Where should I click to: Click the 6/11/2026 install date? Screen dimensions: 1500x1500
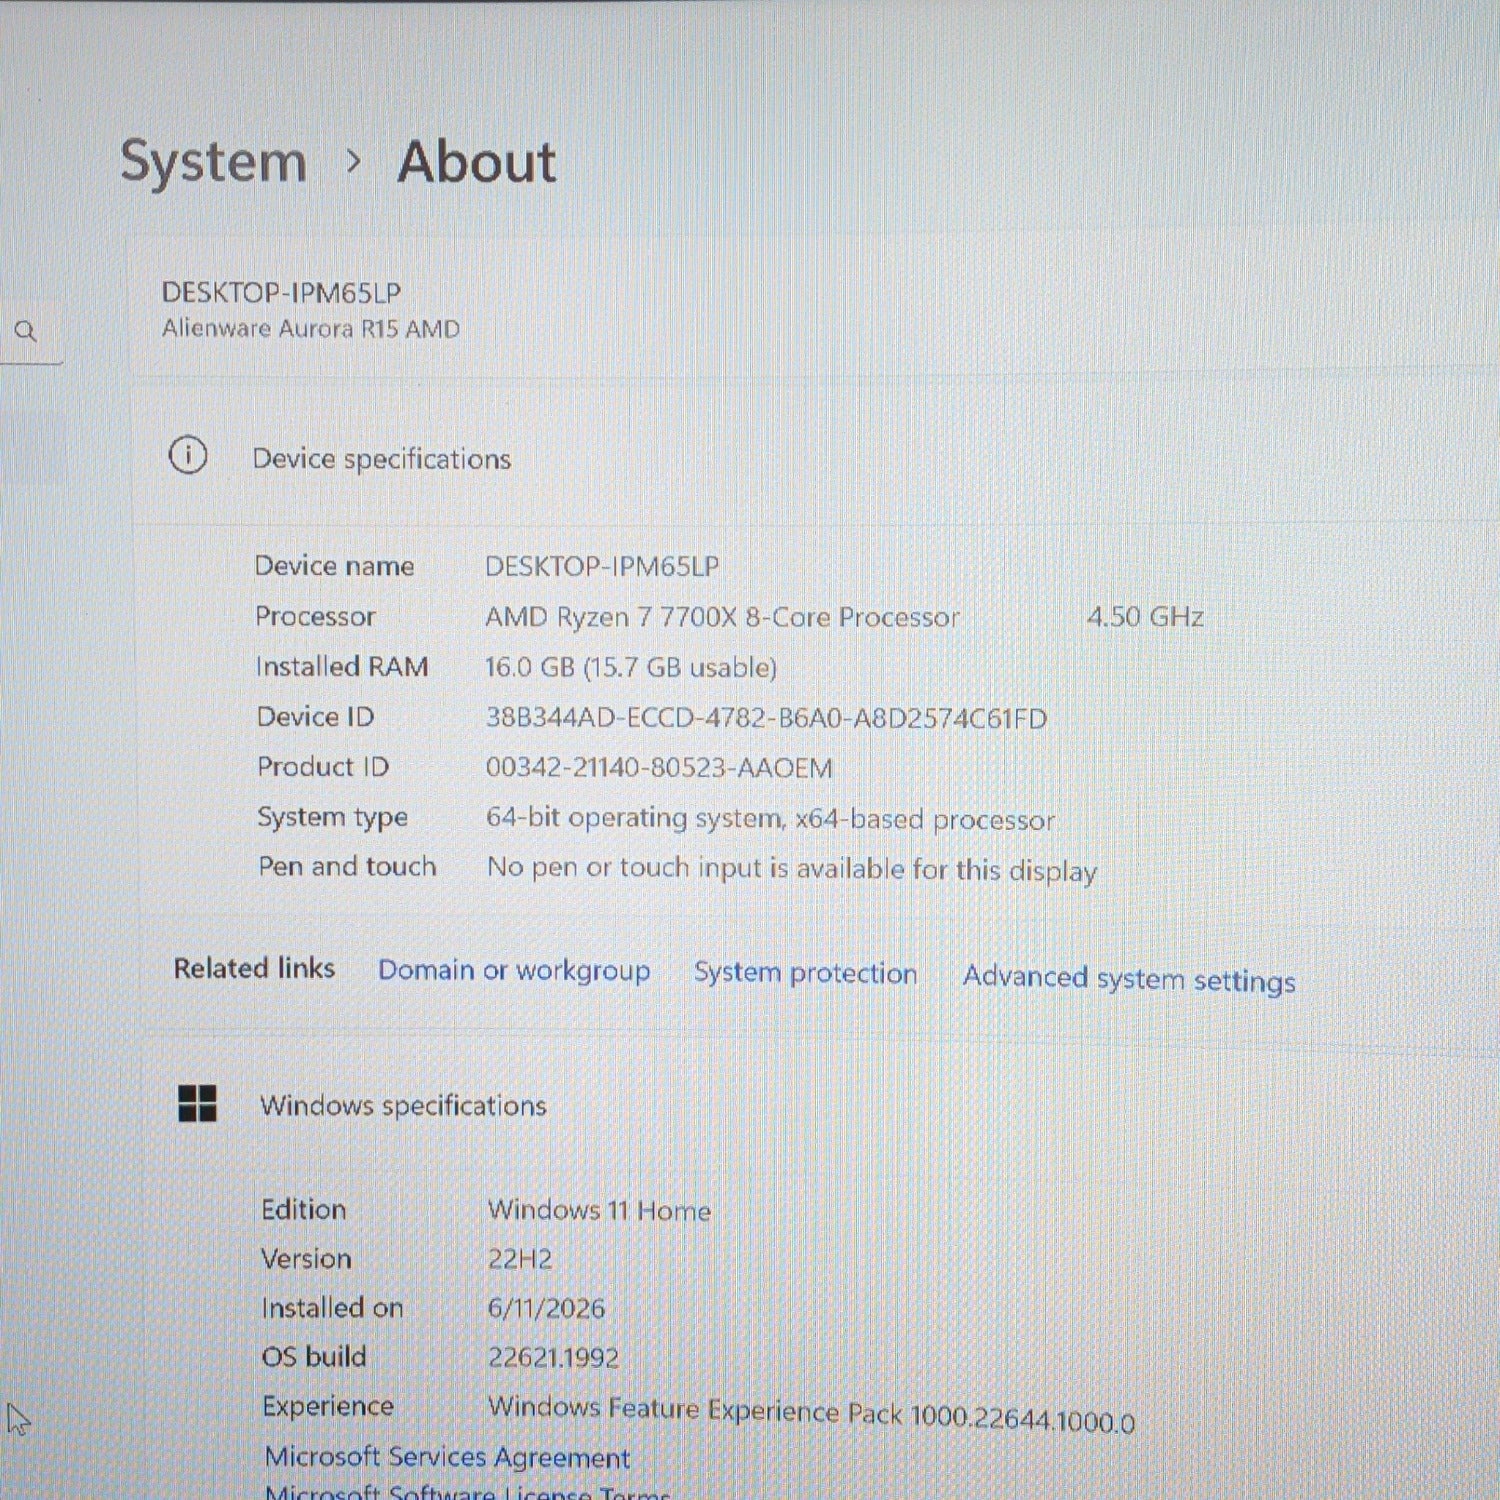pyautogui.click(x=546, y=1309)
